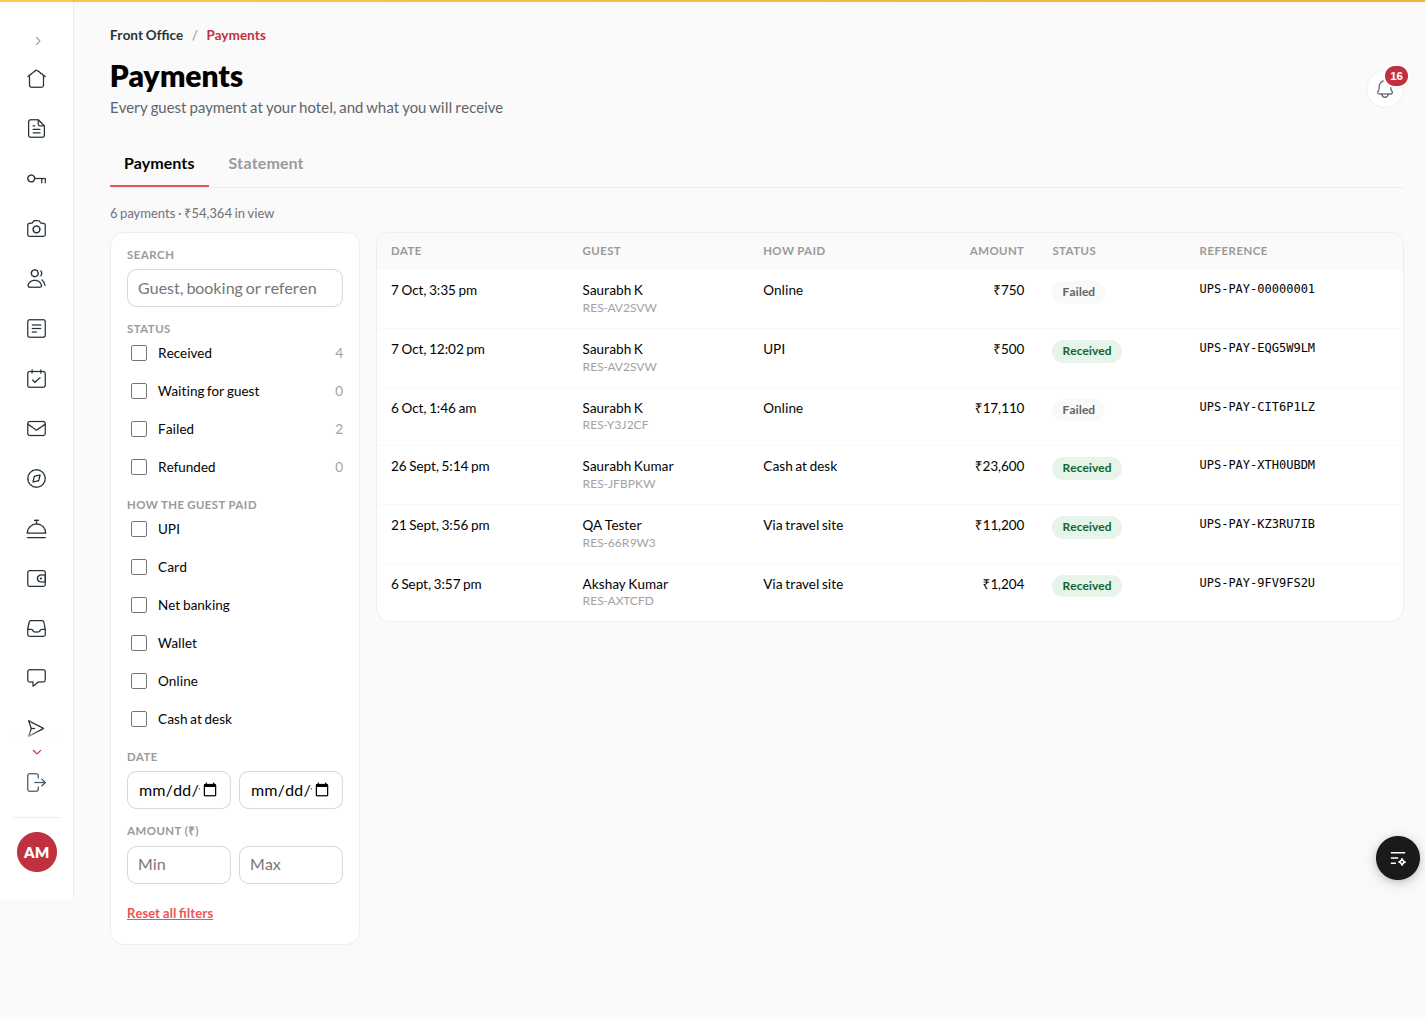Expand the sidebar with the chevron arrow
Screen dimensions: 1425x1017
point(37,41)
